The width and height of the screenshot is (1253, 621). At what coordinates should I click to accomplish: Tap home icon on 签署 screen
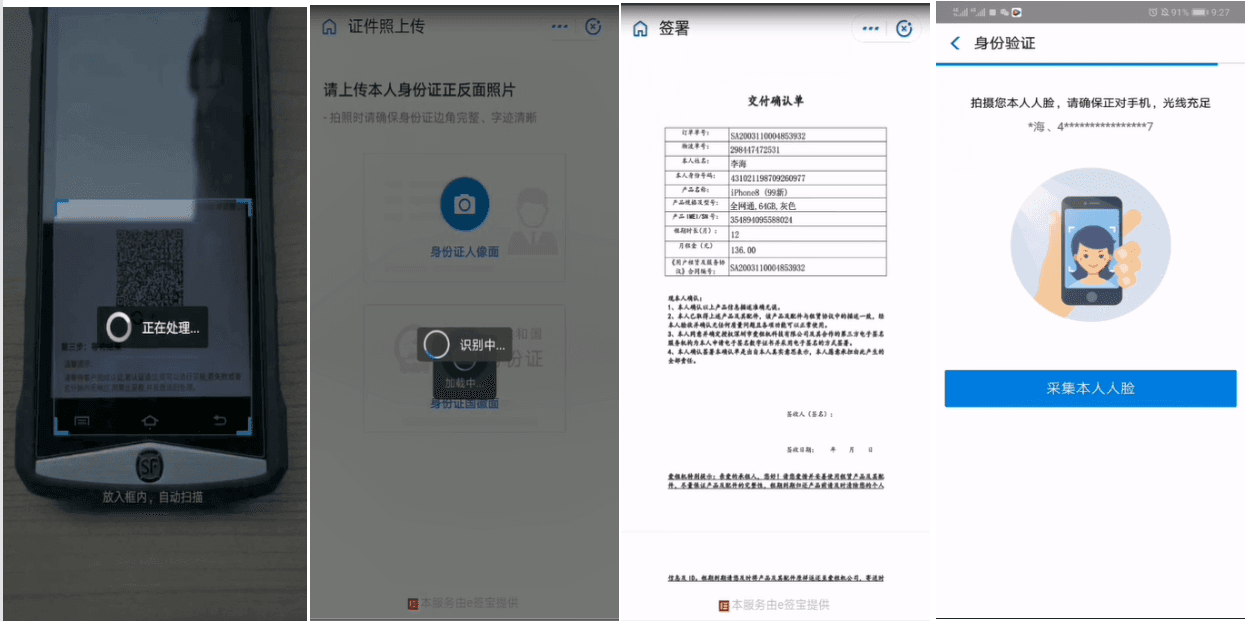pyautogui.click(x=640, y=29)
